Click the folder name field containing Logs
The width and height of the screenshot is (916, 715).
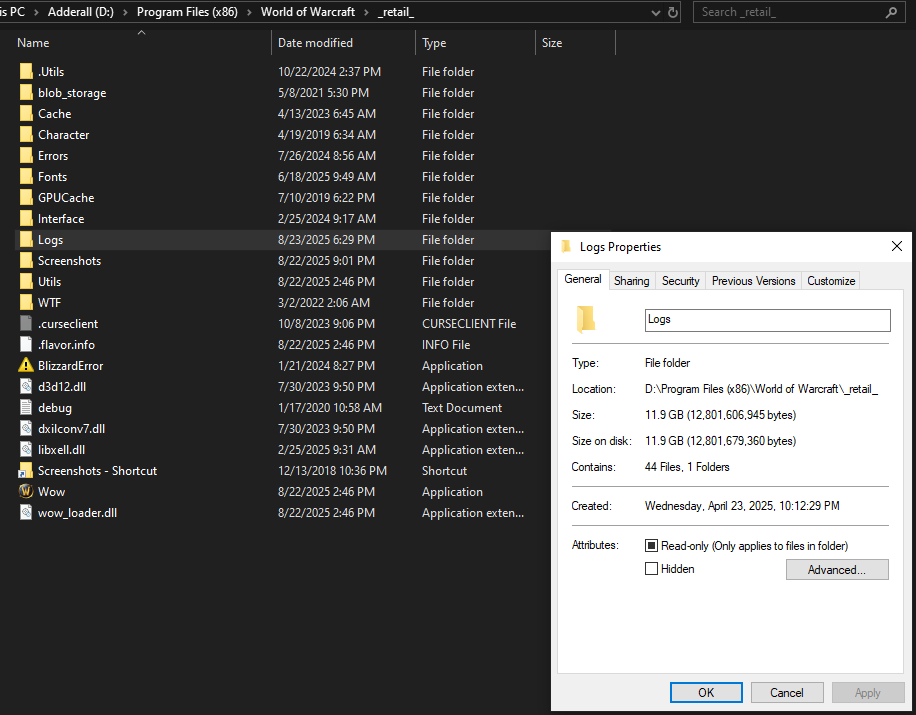click(x=768, y=320)
